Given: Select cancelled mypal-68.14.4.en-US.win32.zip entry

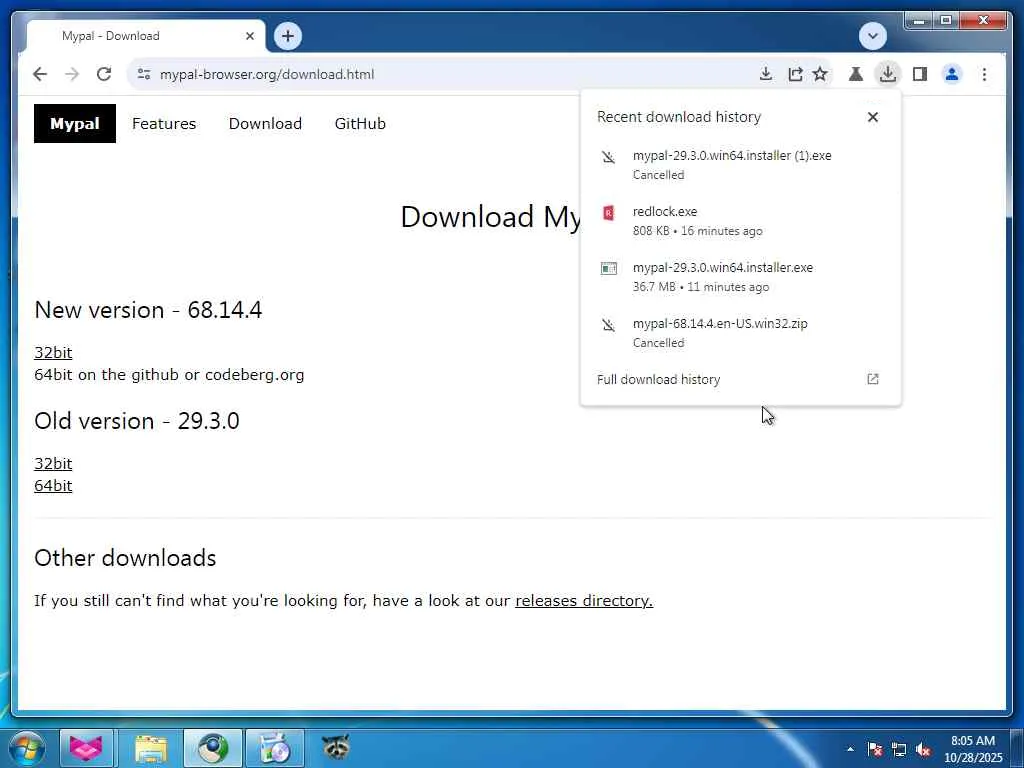Looking at the screenshot, I should coord(740,332).
